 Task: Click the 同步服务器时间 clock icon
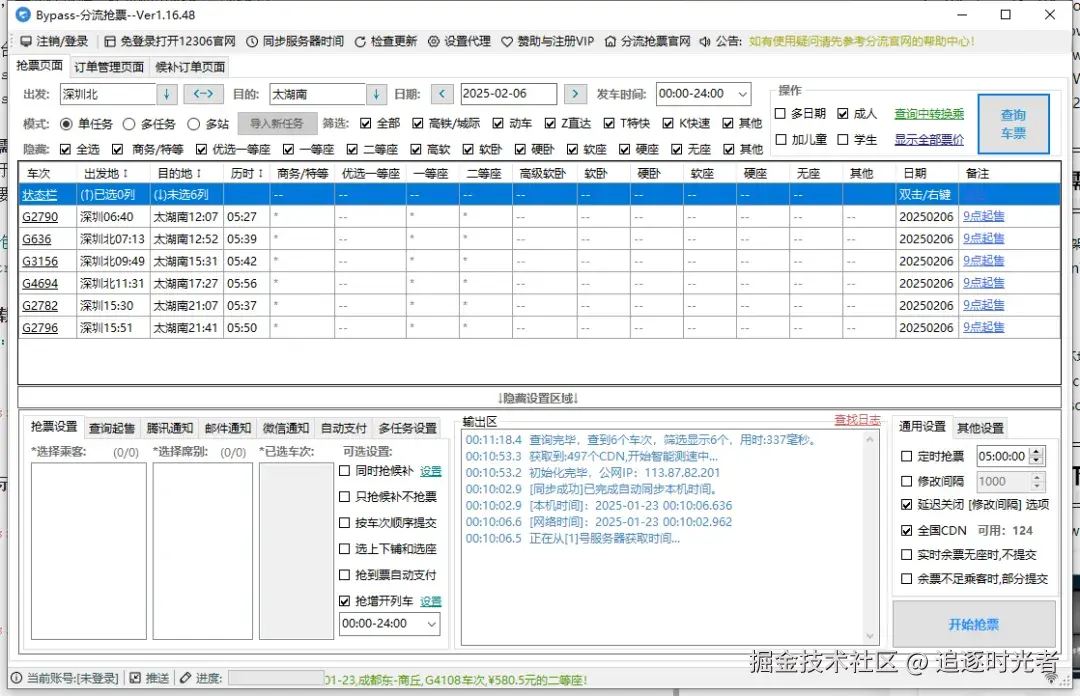pos(252,41)
